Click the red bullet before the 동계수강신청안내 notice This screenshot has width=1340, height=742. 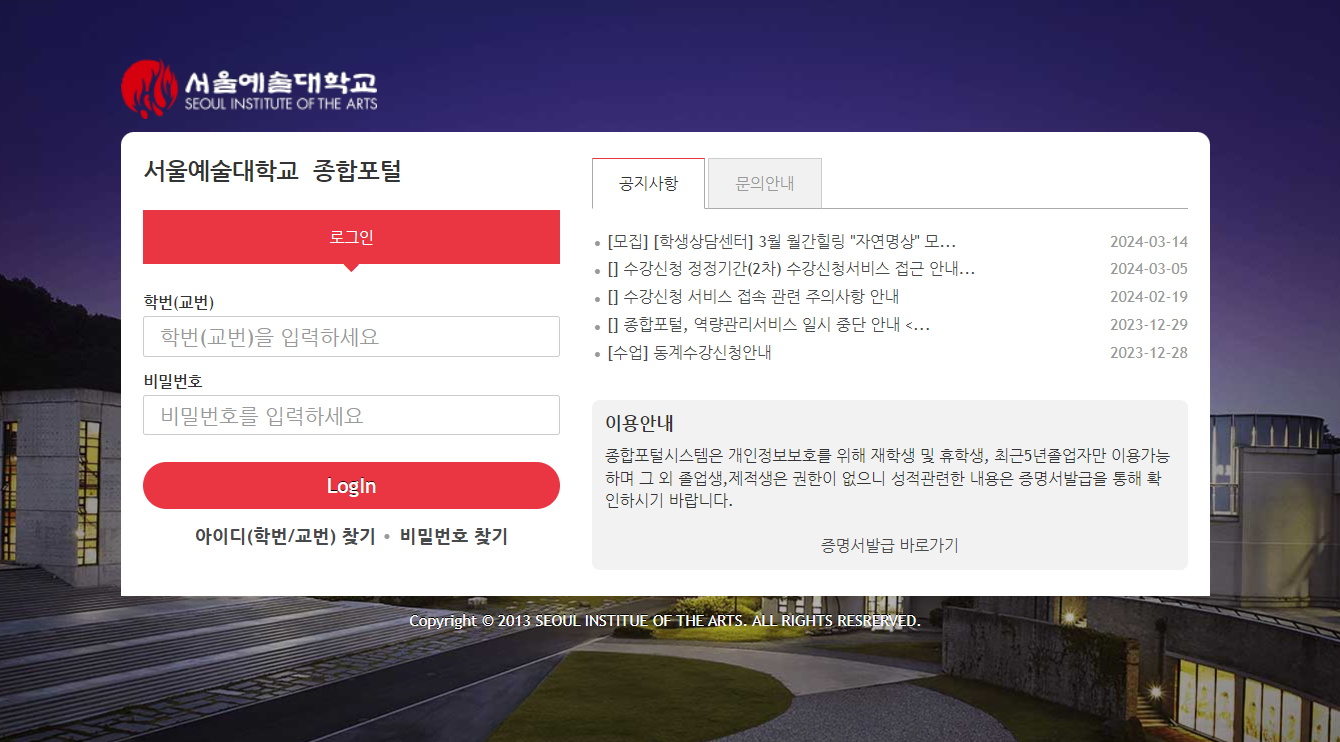600,352
